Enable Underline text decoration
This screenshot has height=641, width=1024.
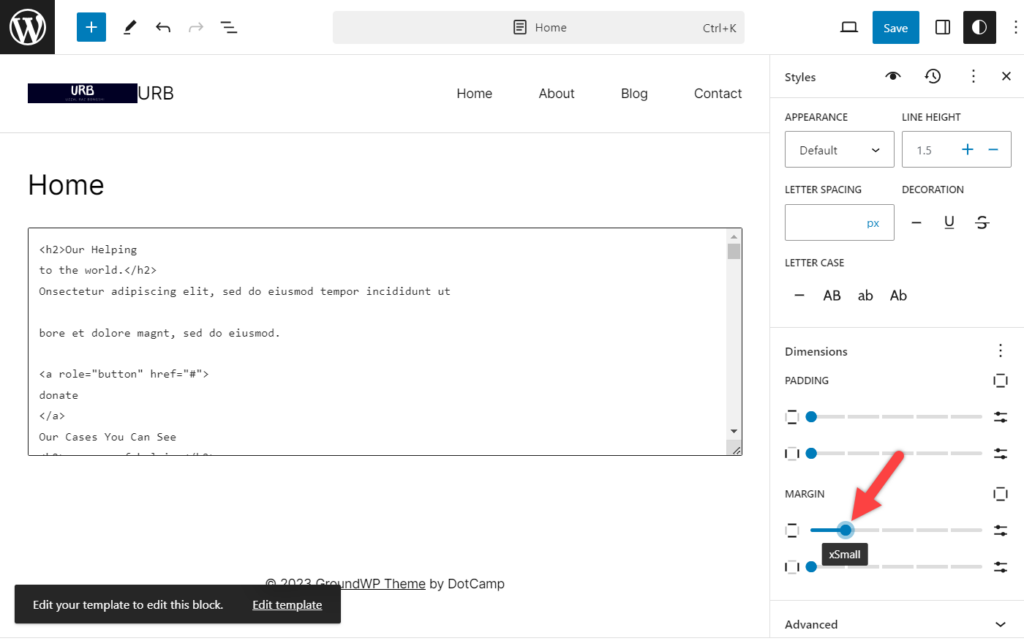[949, 221]
